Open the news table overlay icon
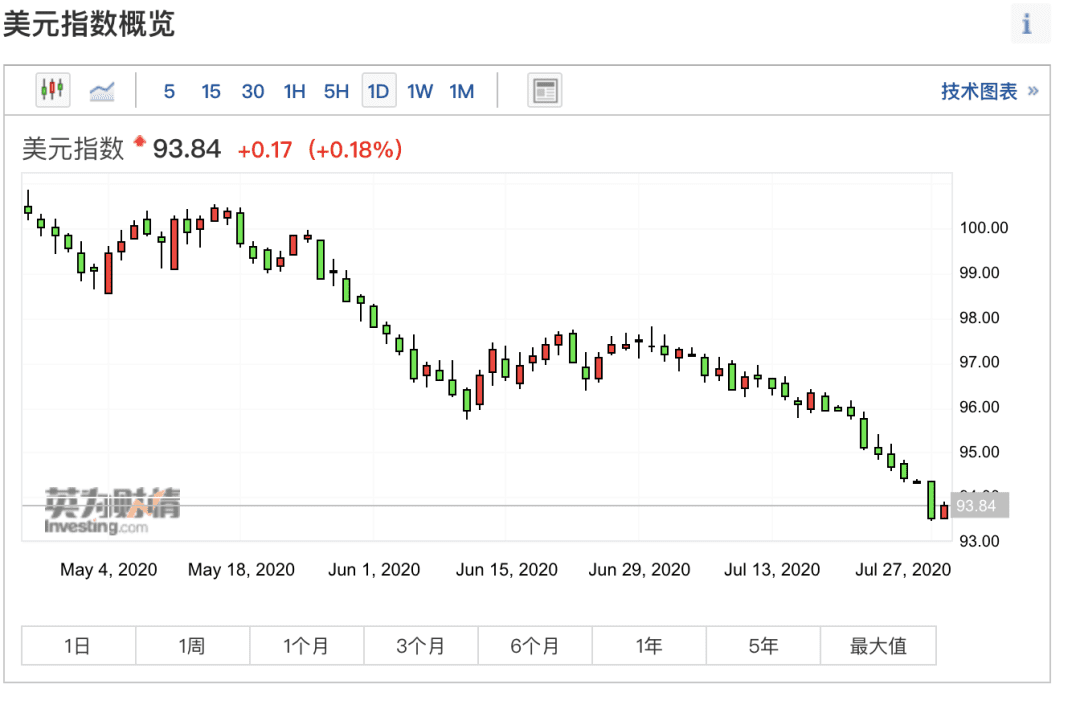Image resolution: width=1080 pixels, height=709 pixels. [x=545, y=90]
